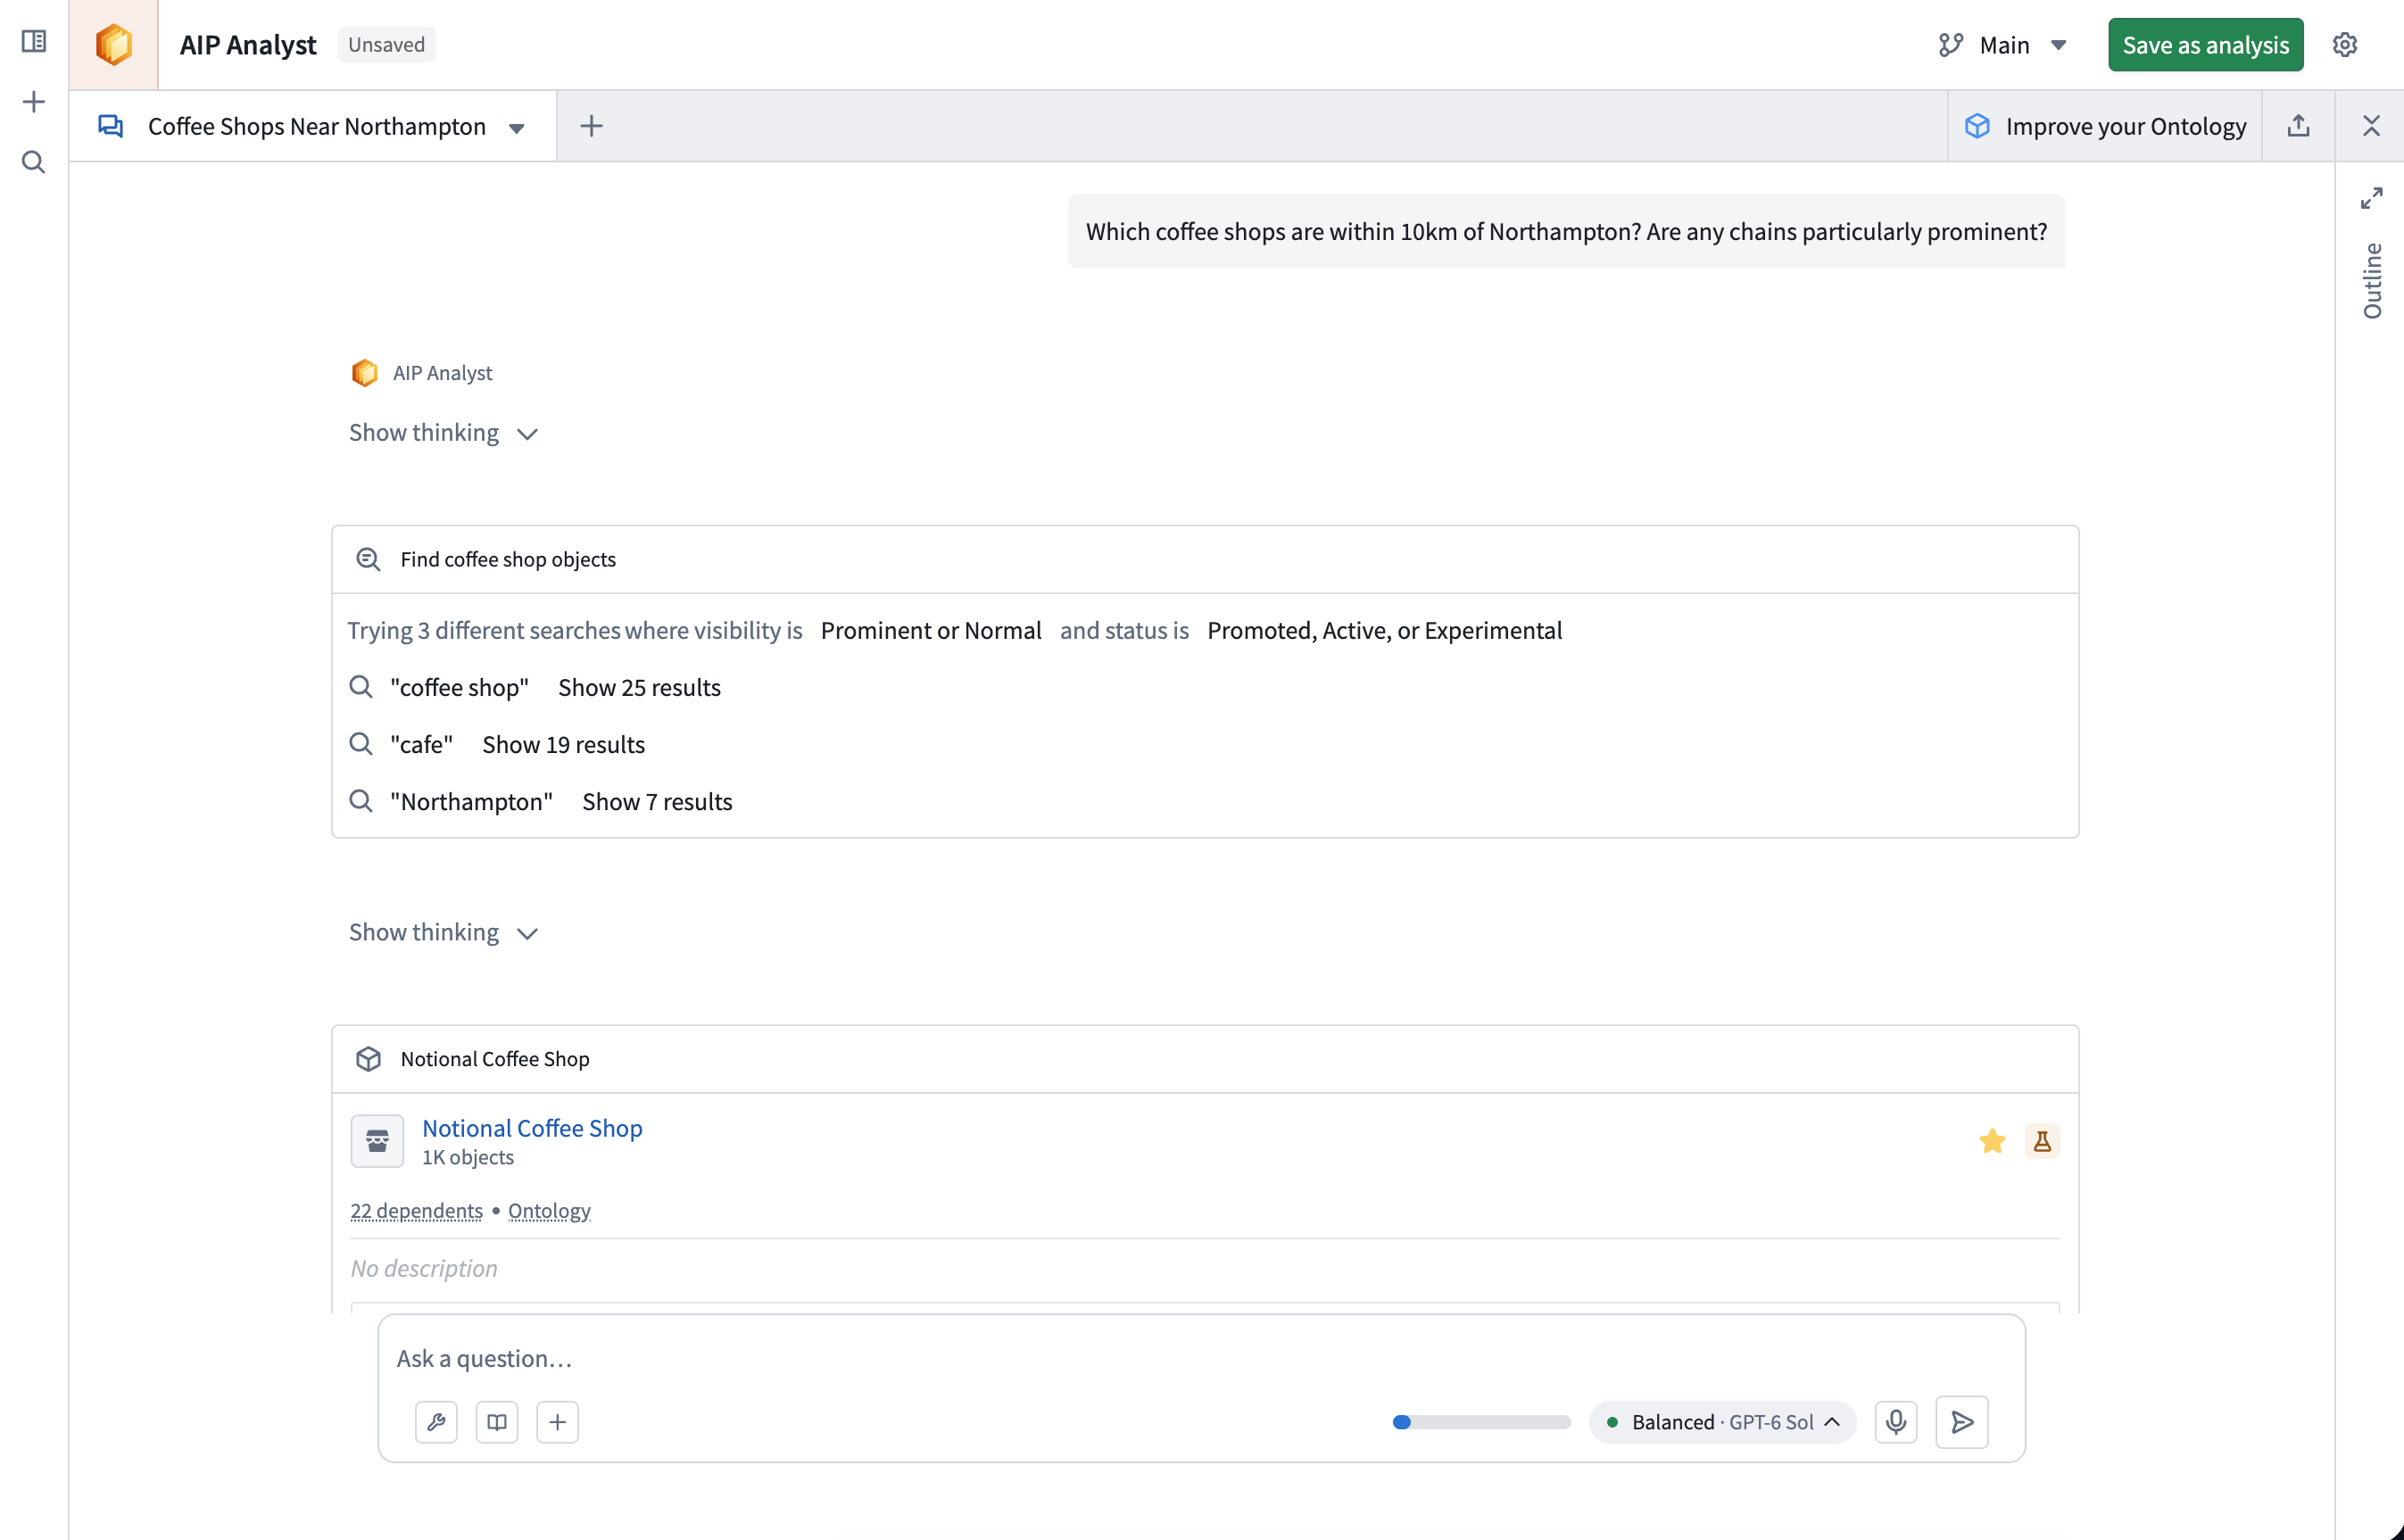Click the Find coffee shop objects header
Image resolution: width=2404 pixels, height=1540 pixels.
(x=1205, y=559)
